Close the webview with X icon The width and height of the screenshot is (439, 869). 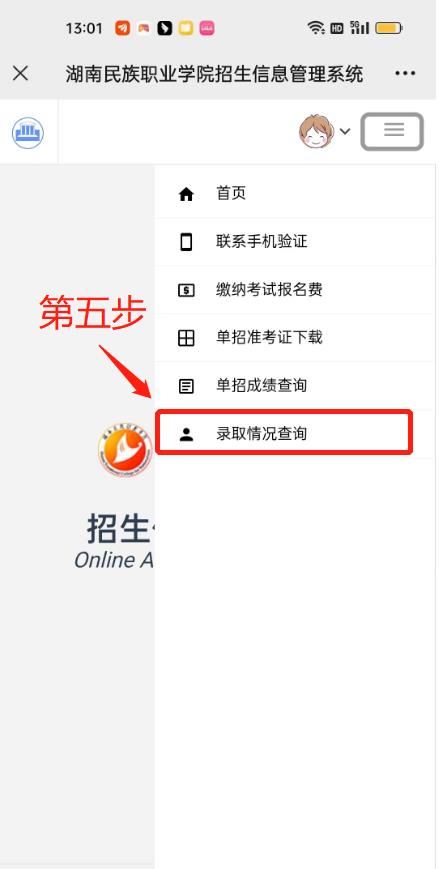tap(21, 73)
